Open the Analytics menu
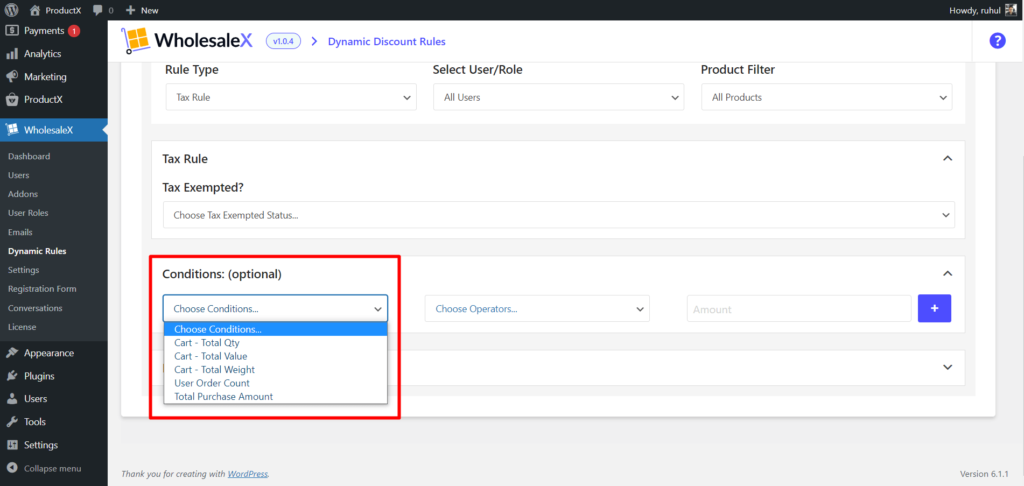1024x486 pixels. (42, 54)
